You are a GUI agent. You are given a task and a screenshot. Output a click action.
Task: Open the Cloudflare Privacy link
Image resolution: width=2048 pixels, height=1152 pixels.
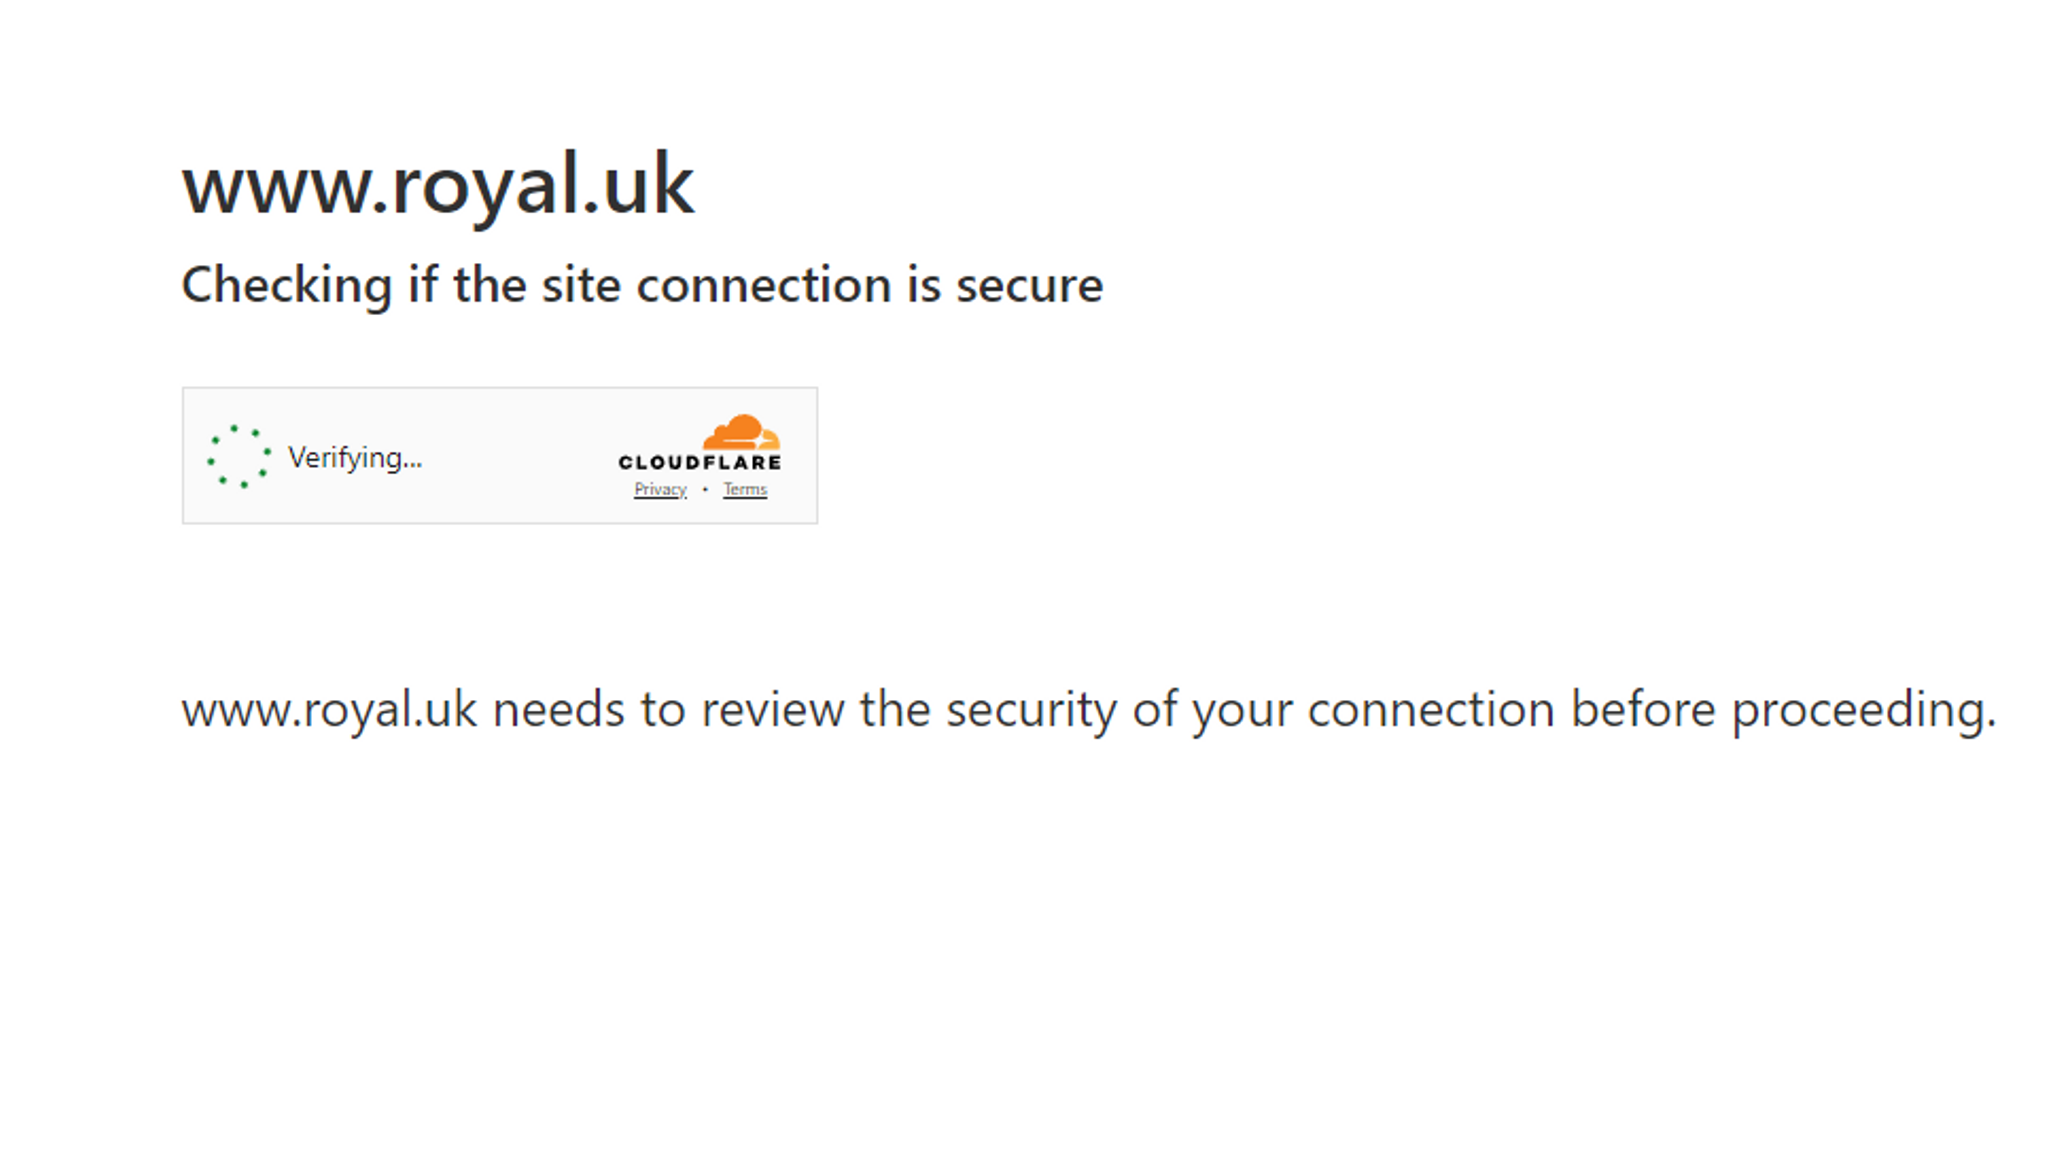click(660, 489)
